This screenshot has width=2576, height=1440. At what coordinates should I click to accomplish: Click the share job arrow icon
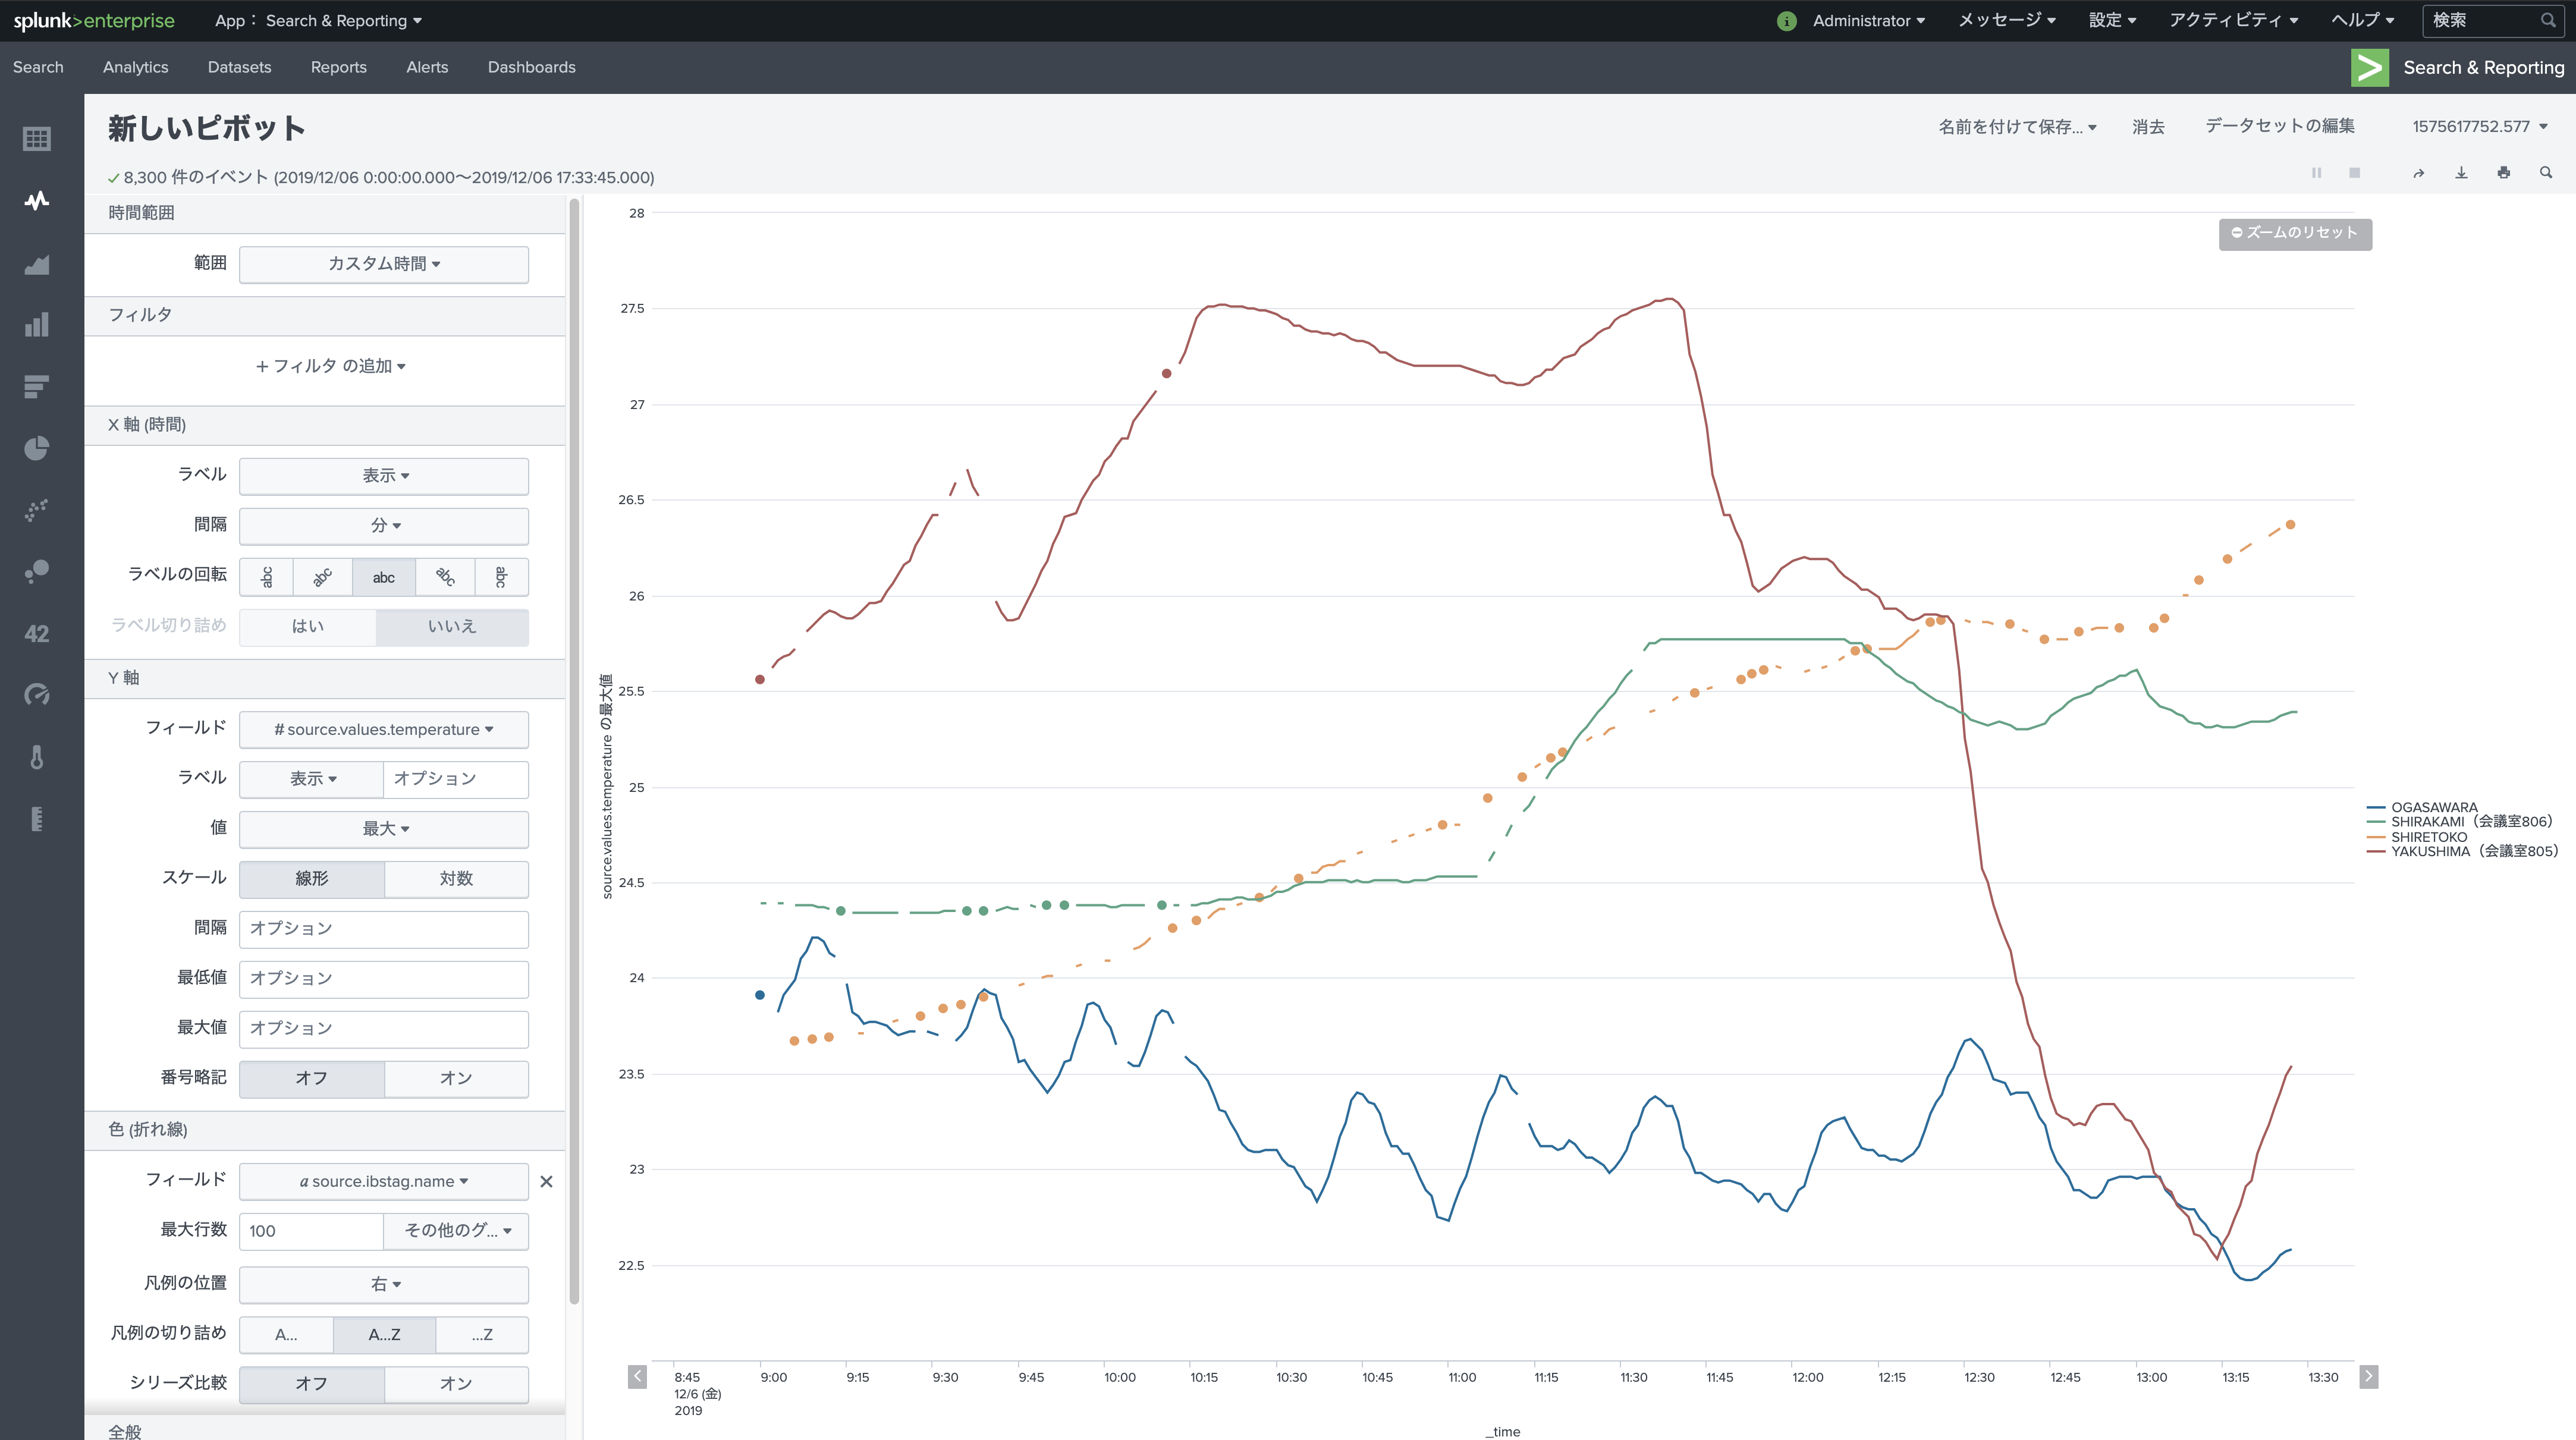pyautogui.click(x=2419, y=173)
